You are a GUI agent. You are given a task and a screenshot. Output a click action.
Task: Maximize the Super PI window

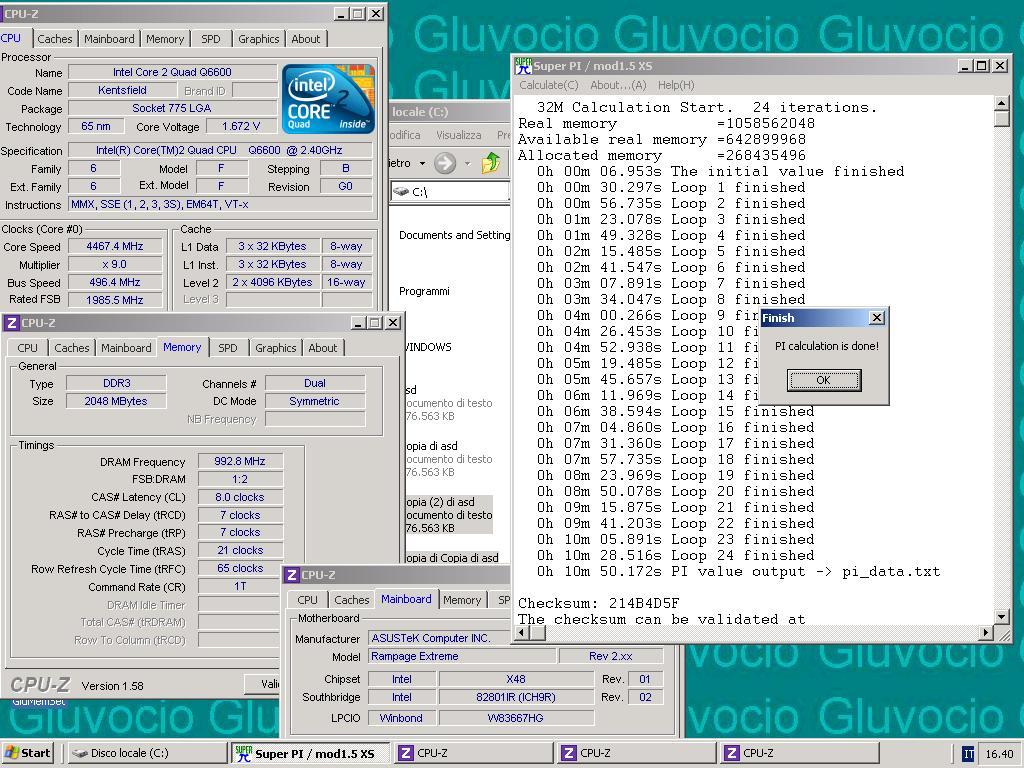pos(982,65)
